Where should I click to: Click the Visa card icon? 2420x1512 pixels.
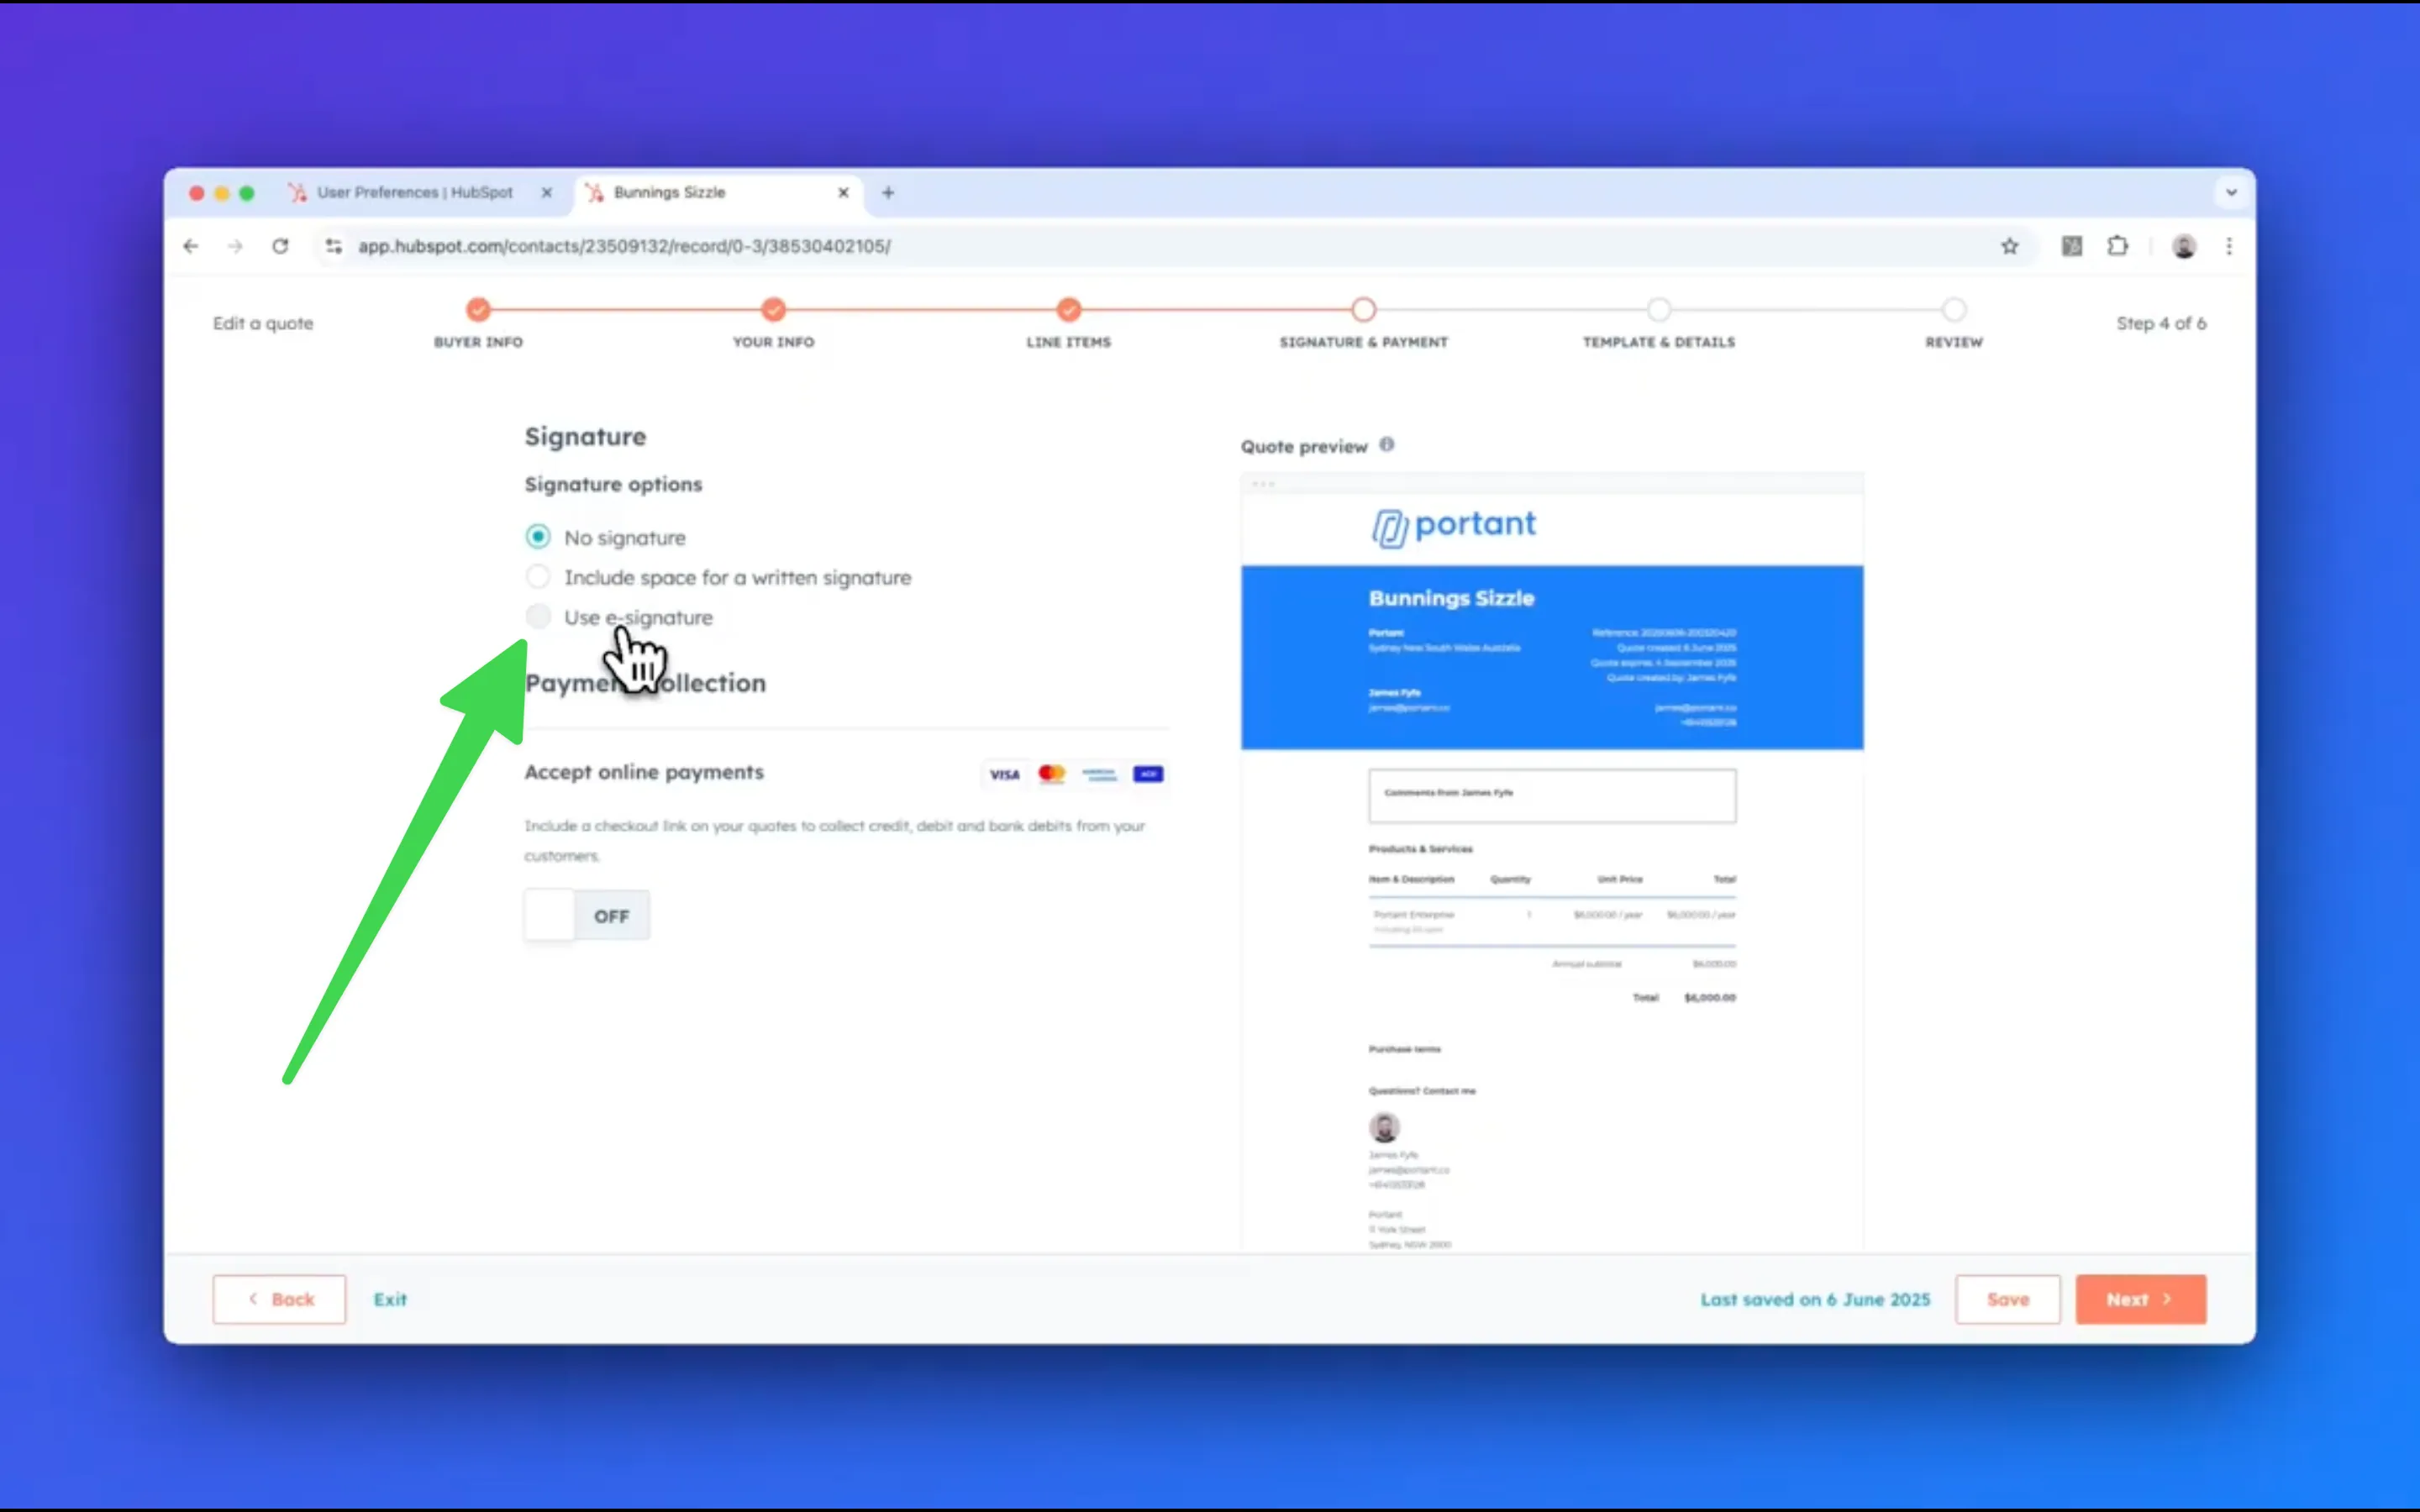1004,774
